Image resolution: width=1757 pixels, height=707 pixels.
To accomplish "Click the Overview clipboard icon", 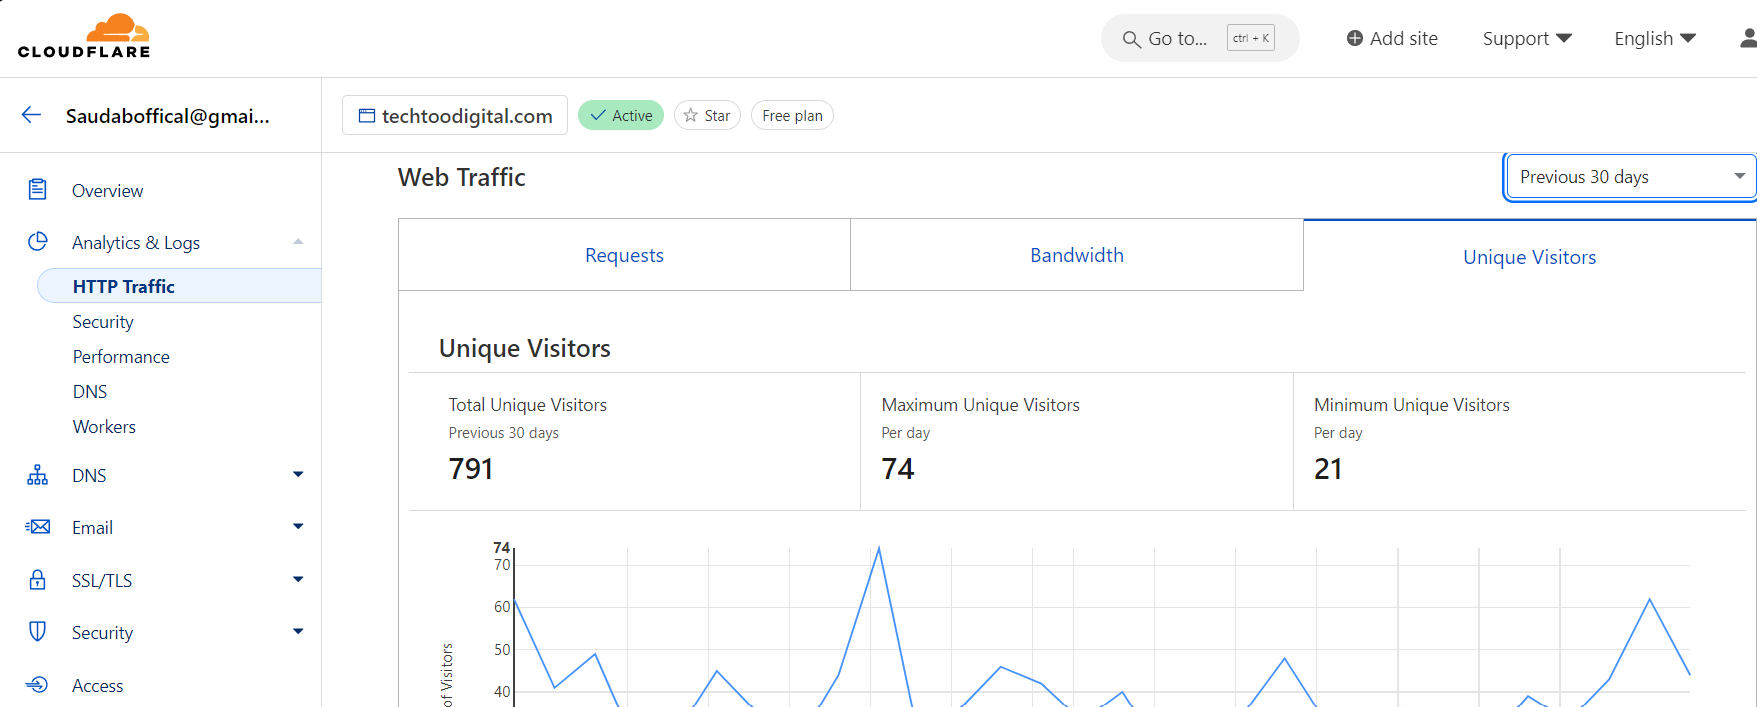I will tap(38, 190).
